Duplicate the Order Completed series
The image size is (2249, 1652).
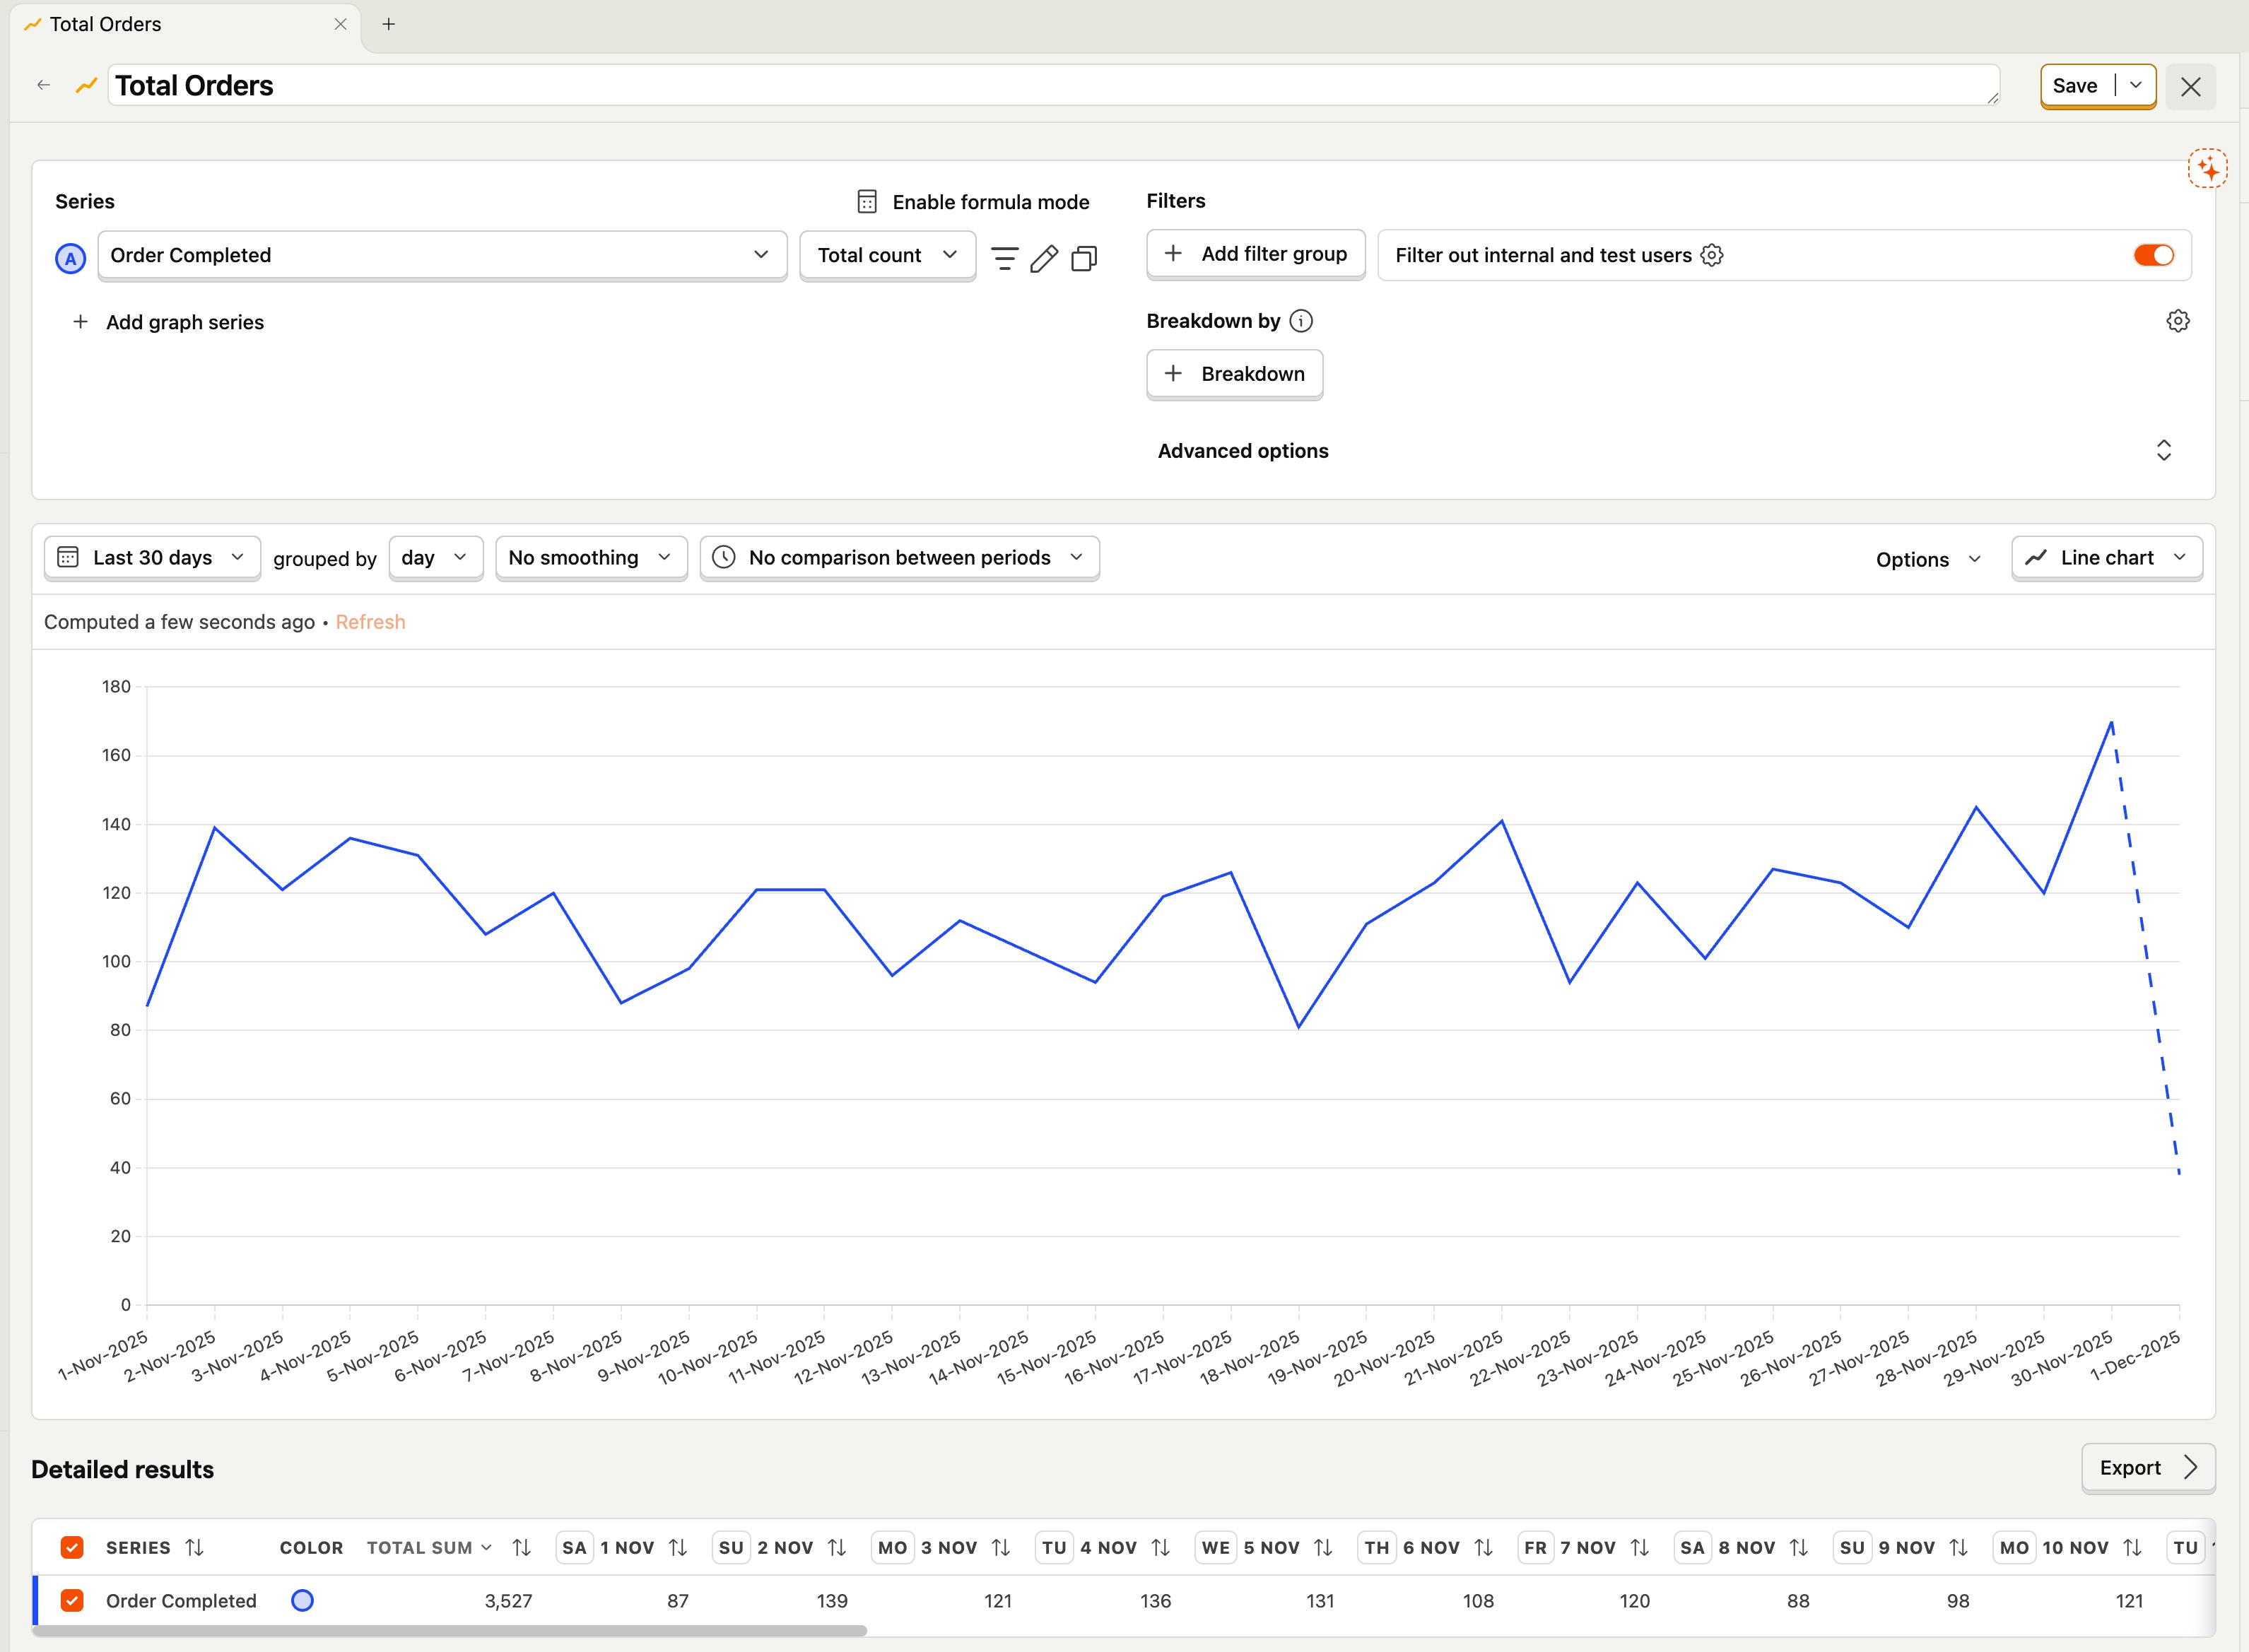pyautogui.click(x=1084, y=258)
